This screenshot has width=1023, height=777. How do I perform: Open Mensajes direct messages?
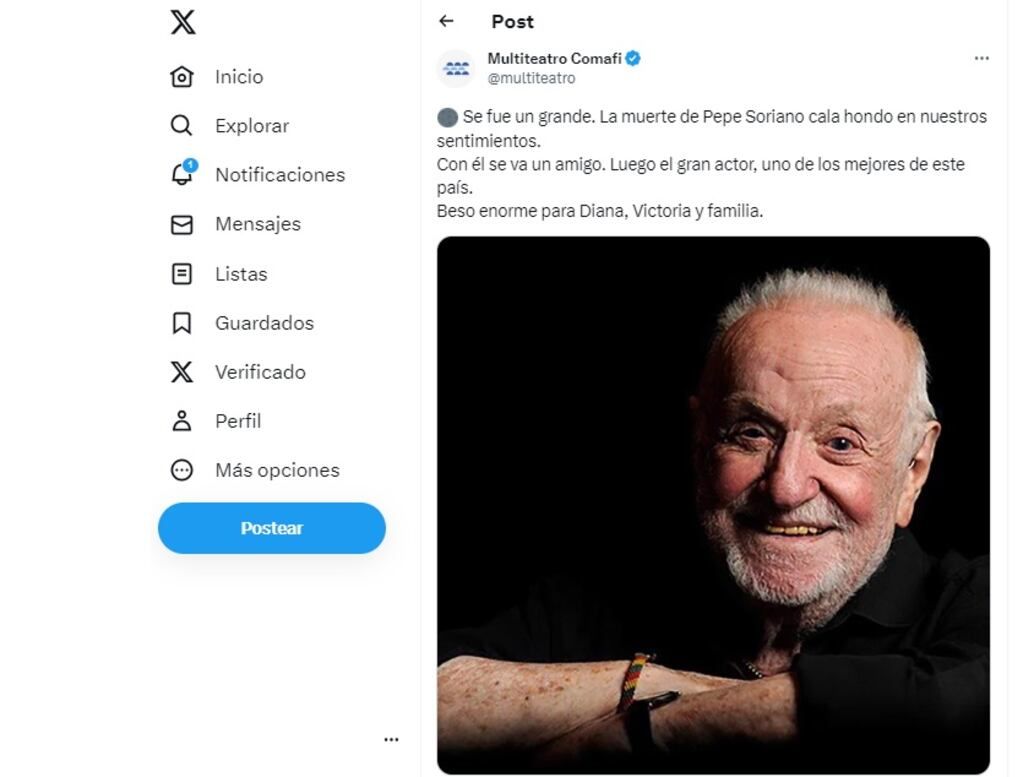tap(257, 224)
